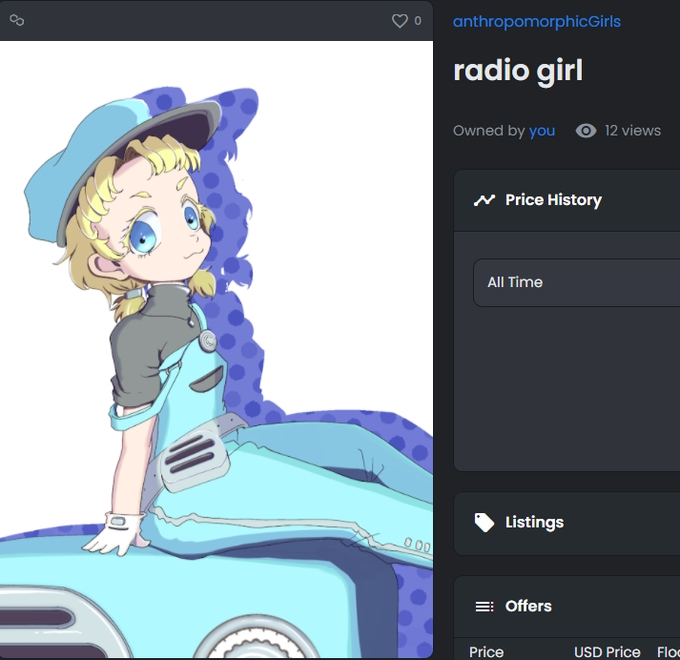
Task: Collapse the Price History section
Action: (x=566, y=200)
